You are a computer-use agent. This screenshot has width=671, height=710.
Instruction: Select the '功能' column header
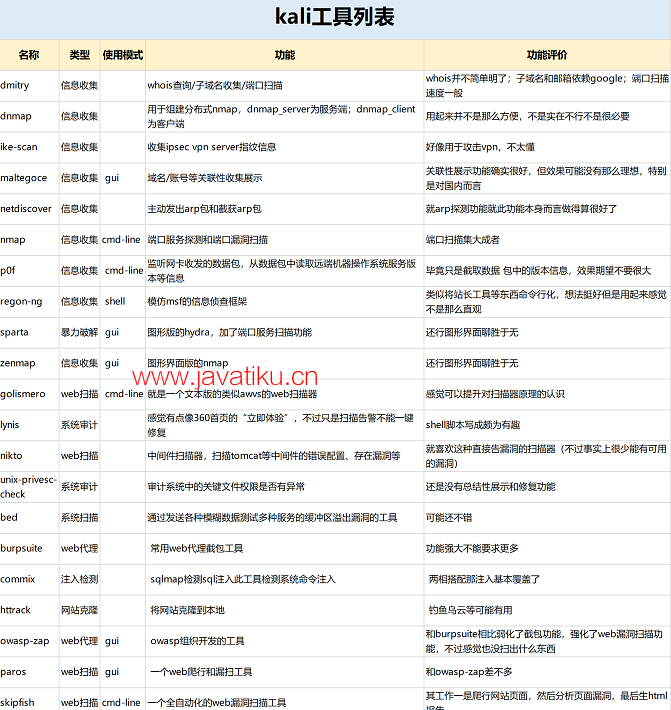tap(285, 55)
